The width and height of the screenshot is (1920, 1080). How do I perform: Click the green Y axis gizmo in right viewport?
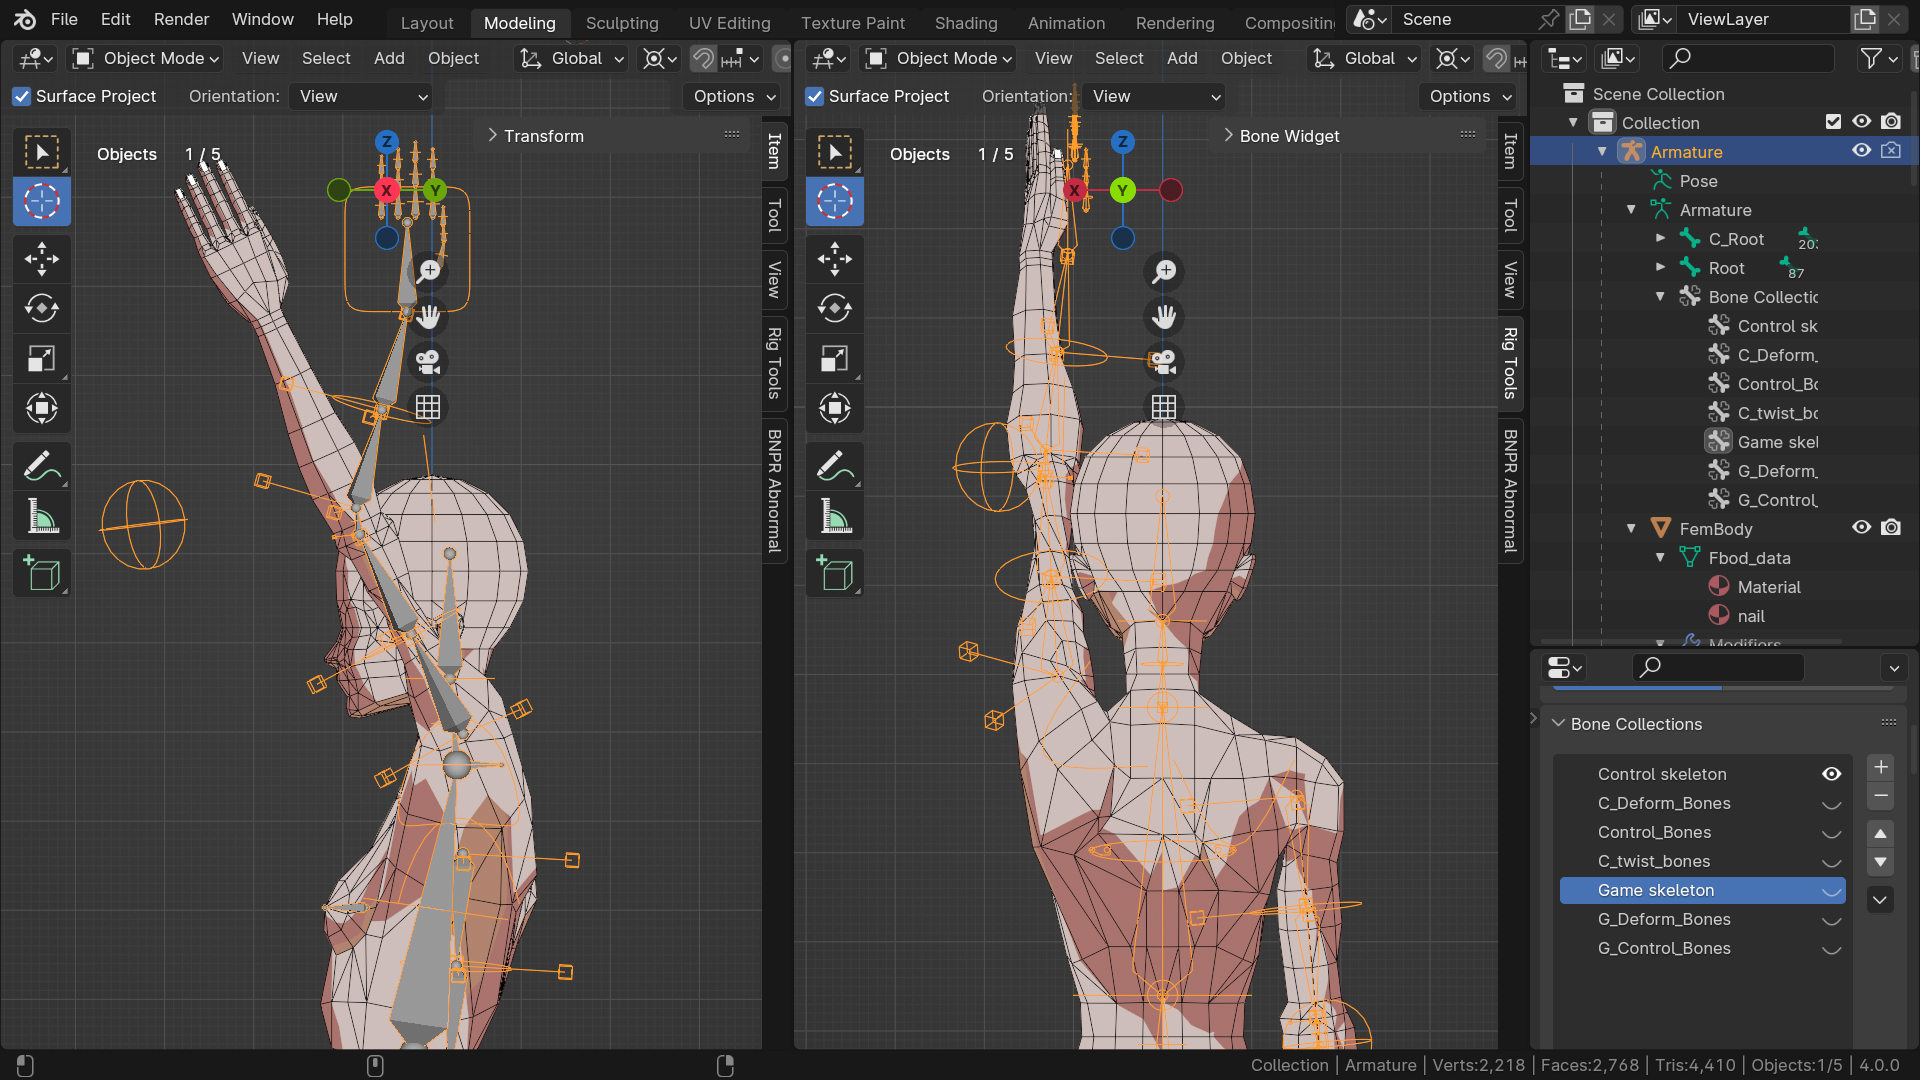click(x=1123, y=190)
